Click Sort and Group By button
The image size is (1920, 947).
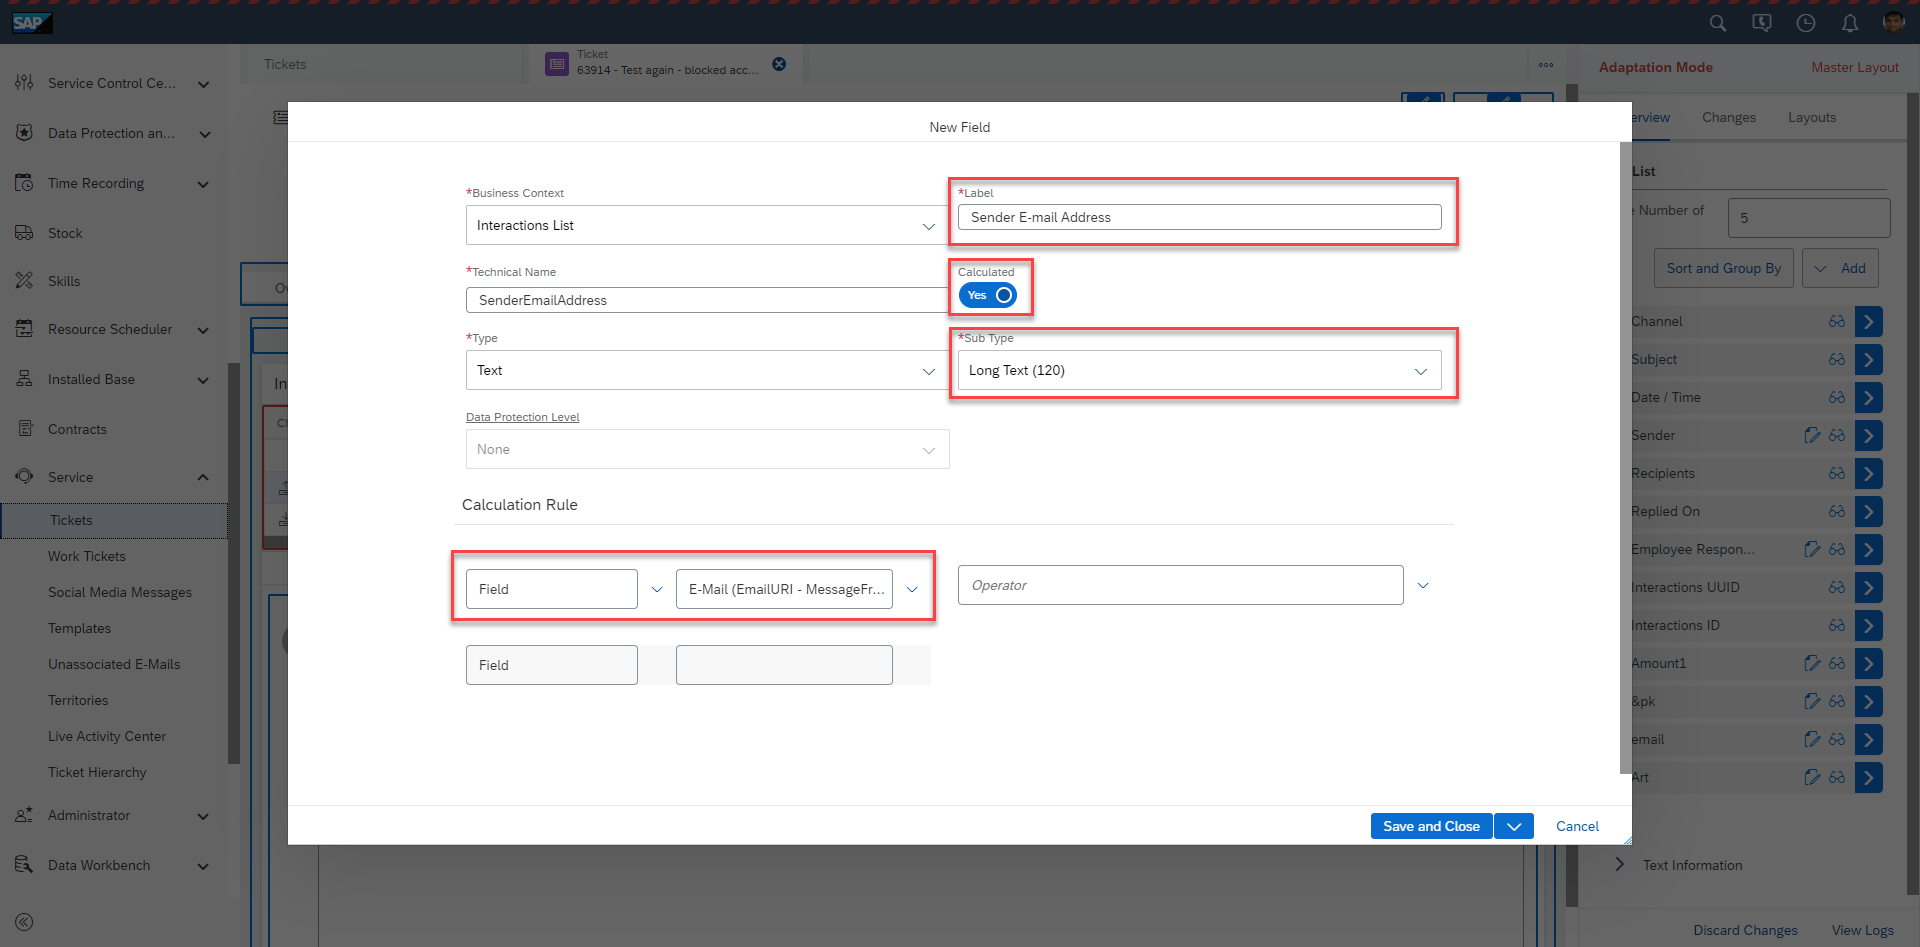[x=1724, y=268]
